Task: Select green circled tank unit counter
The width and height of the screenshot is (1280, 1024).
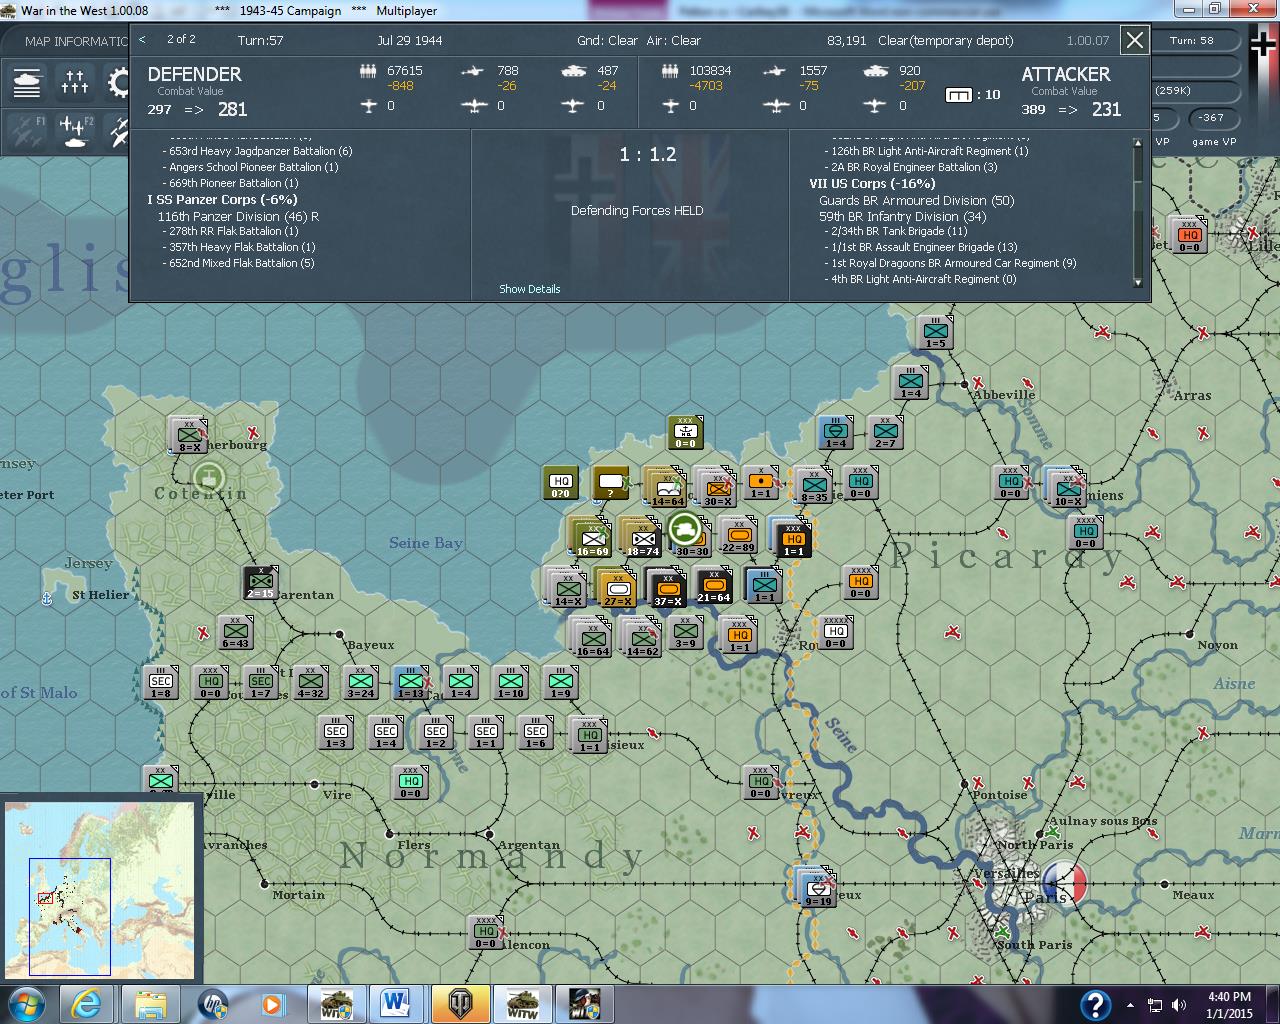Action: [x=686, y=527]
